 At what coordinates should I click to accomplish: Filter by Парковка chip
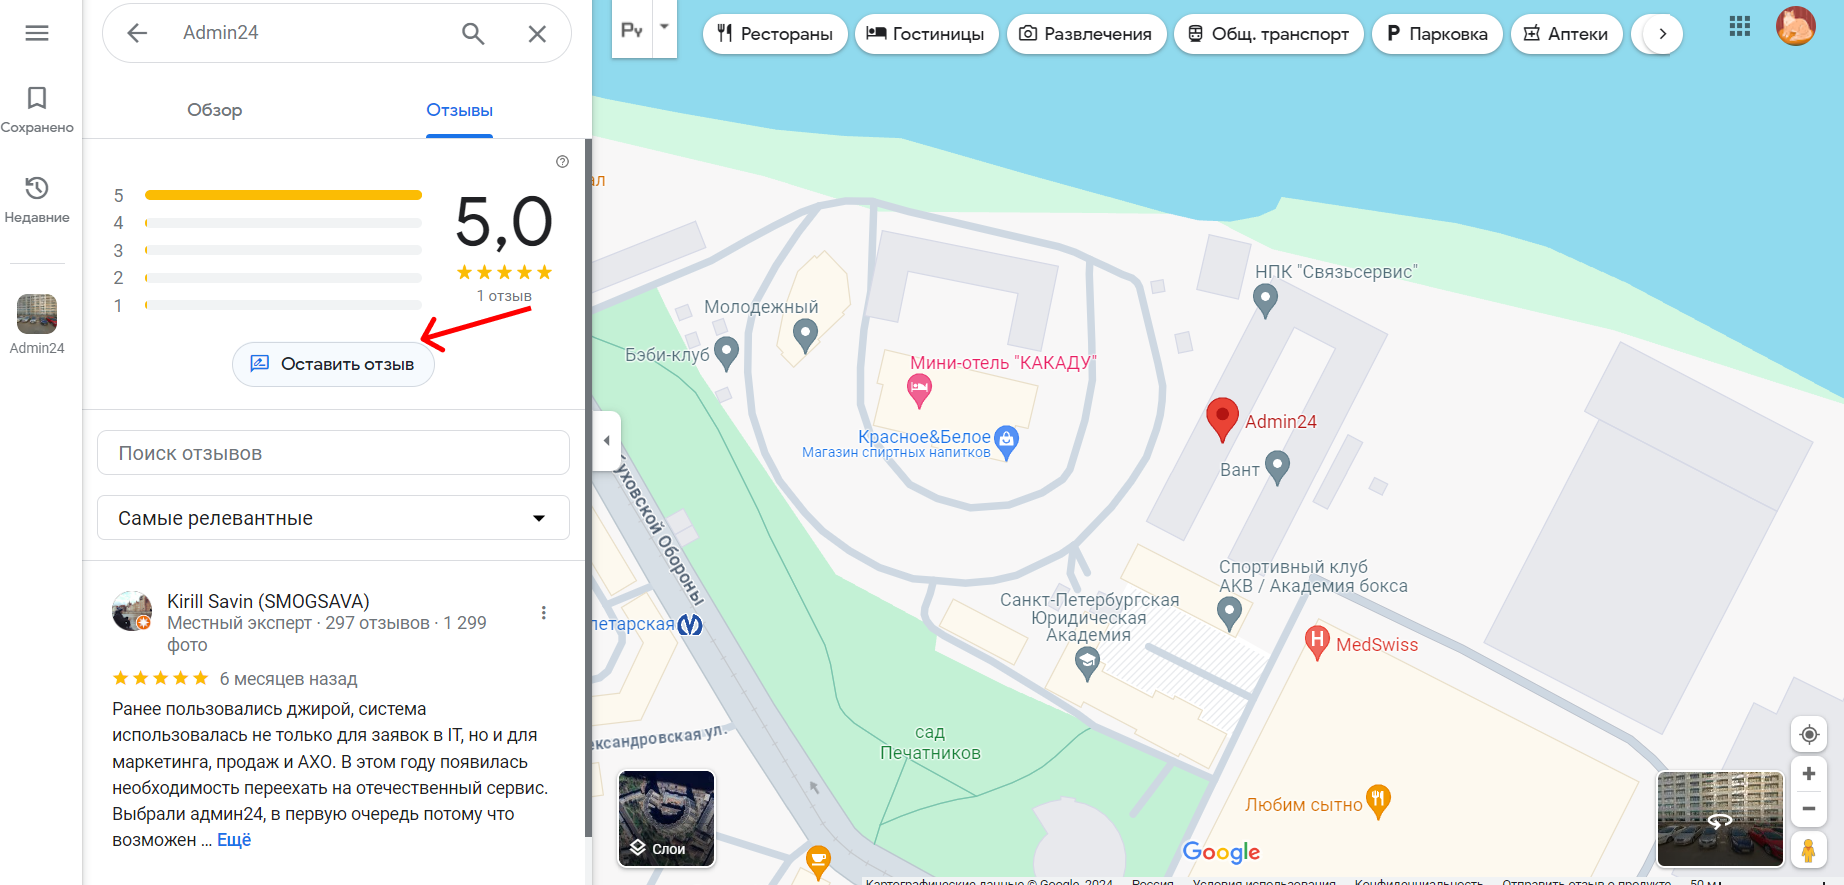[1437, 34]
